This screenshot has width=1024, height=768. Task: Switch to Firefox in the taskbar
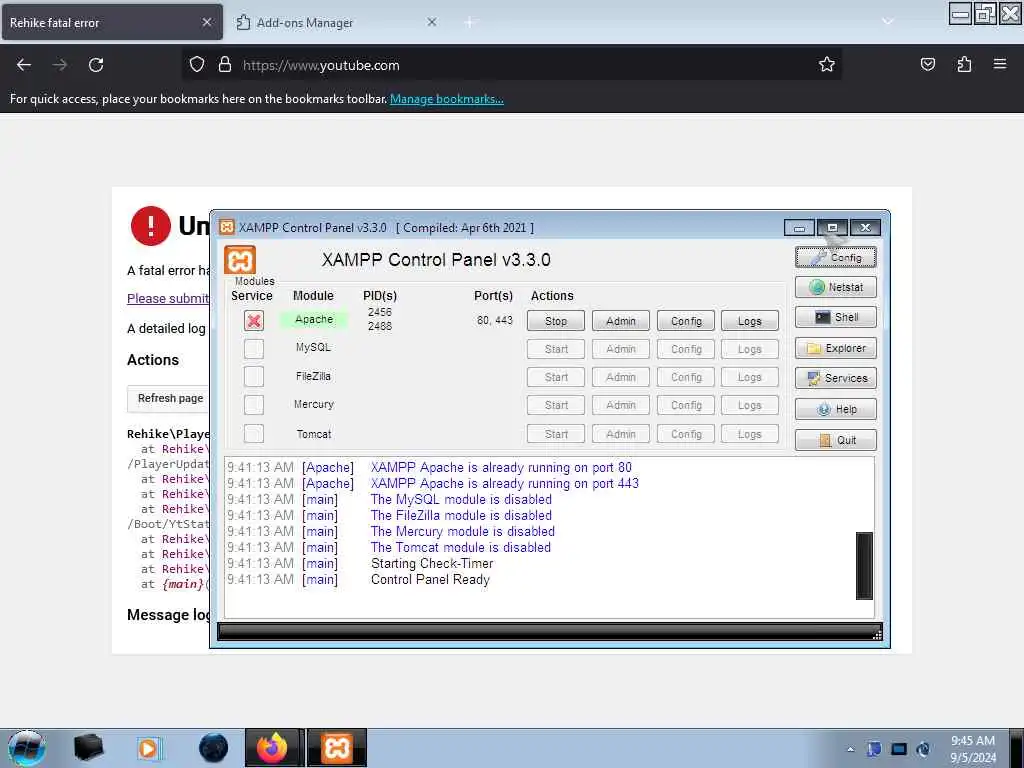point(273,748)
